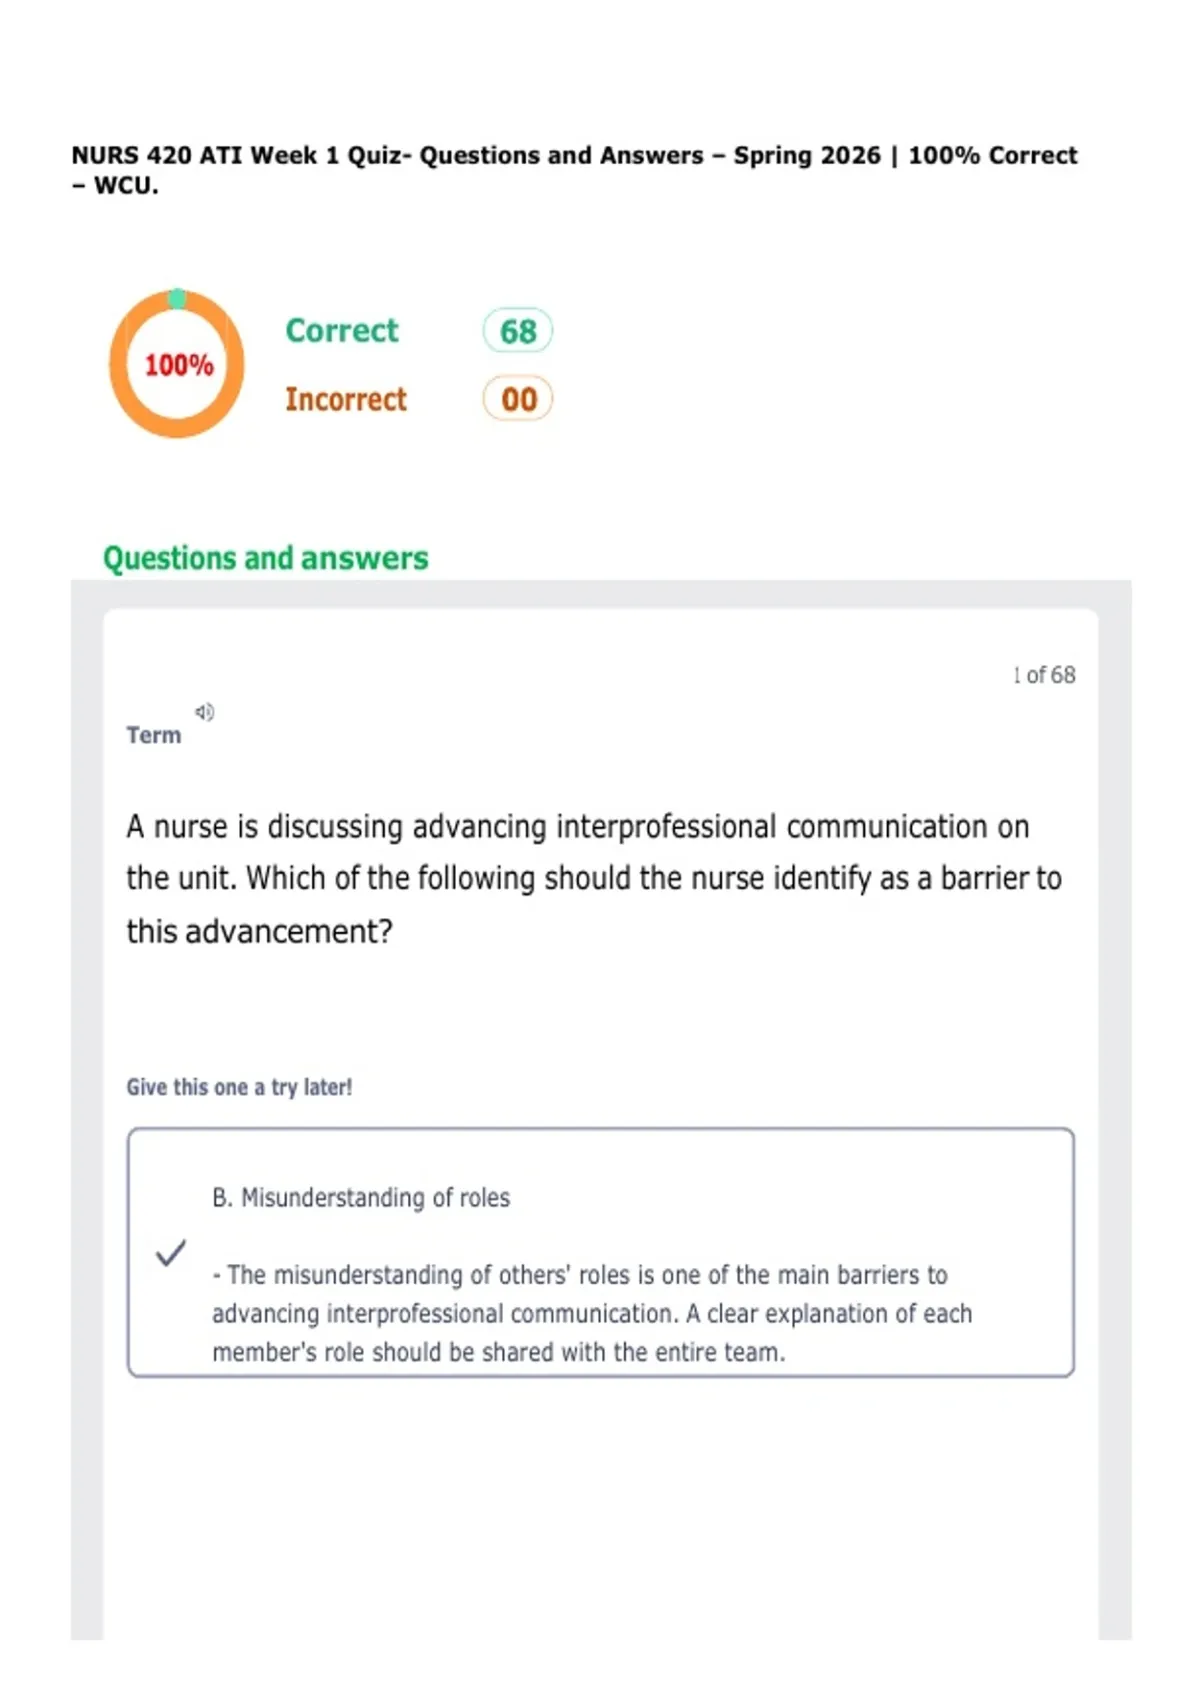Click the red 100% text inside the ring
1200x1700 pixels.
[178, 365]
